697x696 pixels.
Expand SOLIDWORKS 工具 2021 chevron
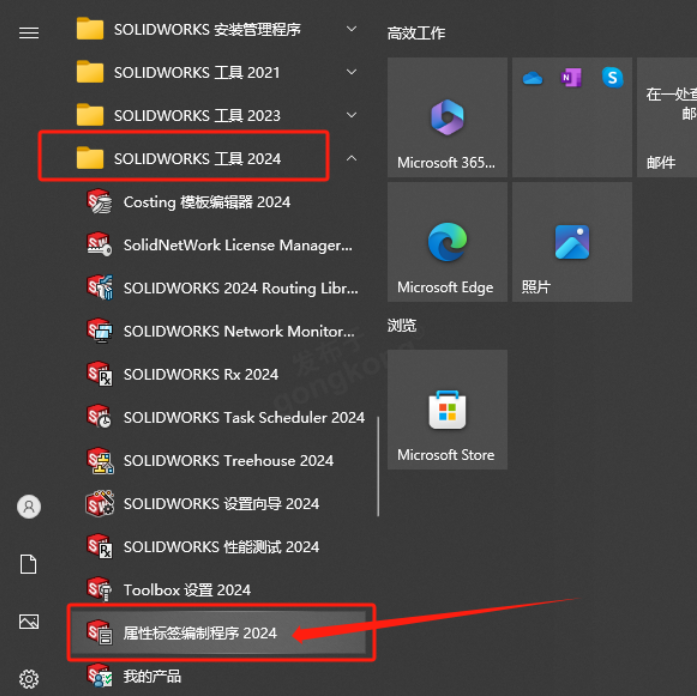pos(351,72)
